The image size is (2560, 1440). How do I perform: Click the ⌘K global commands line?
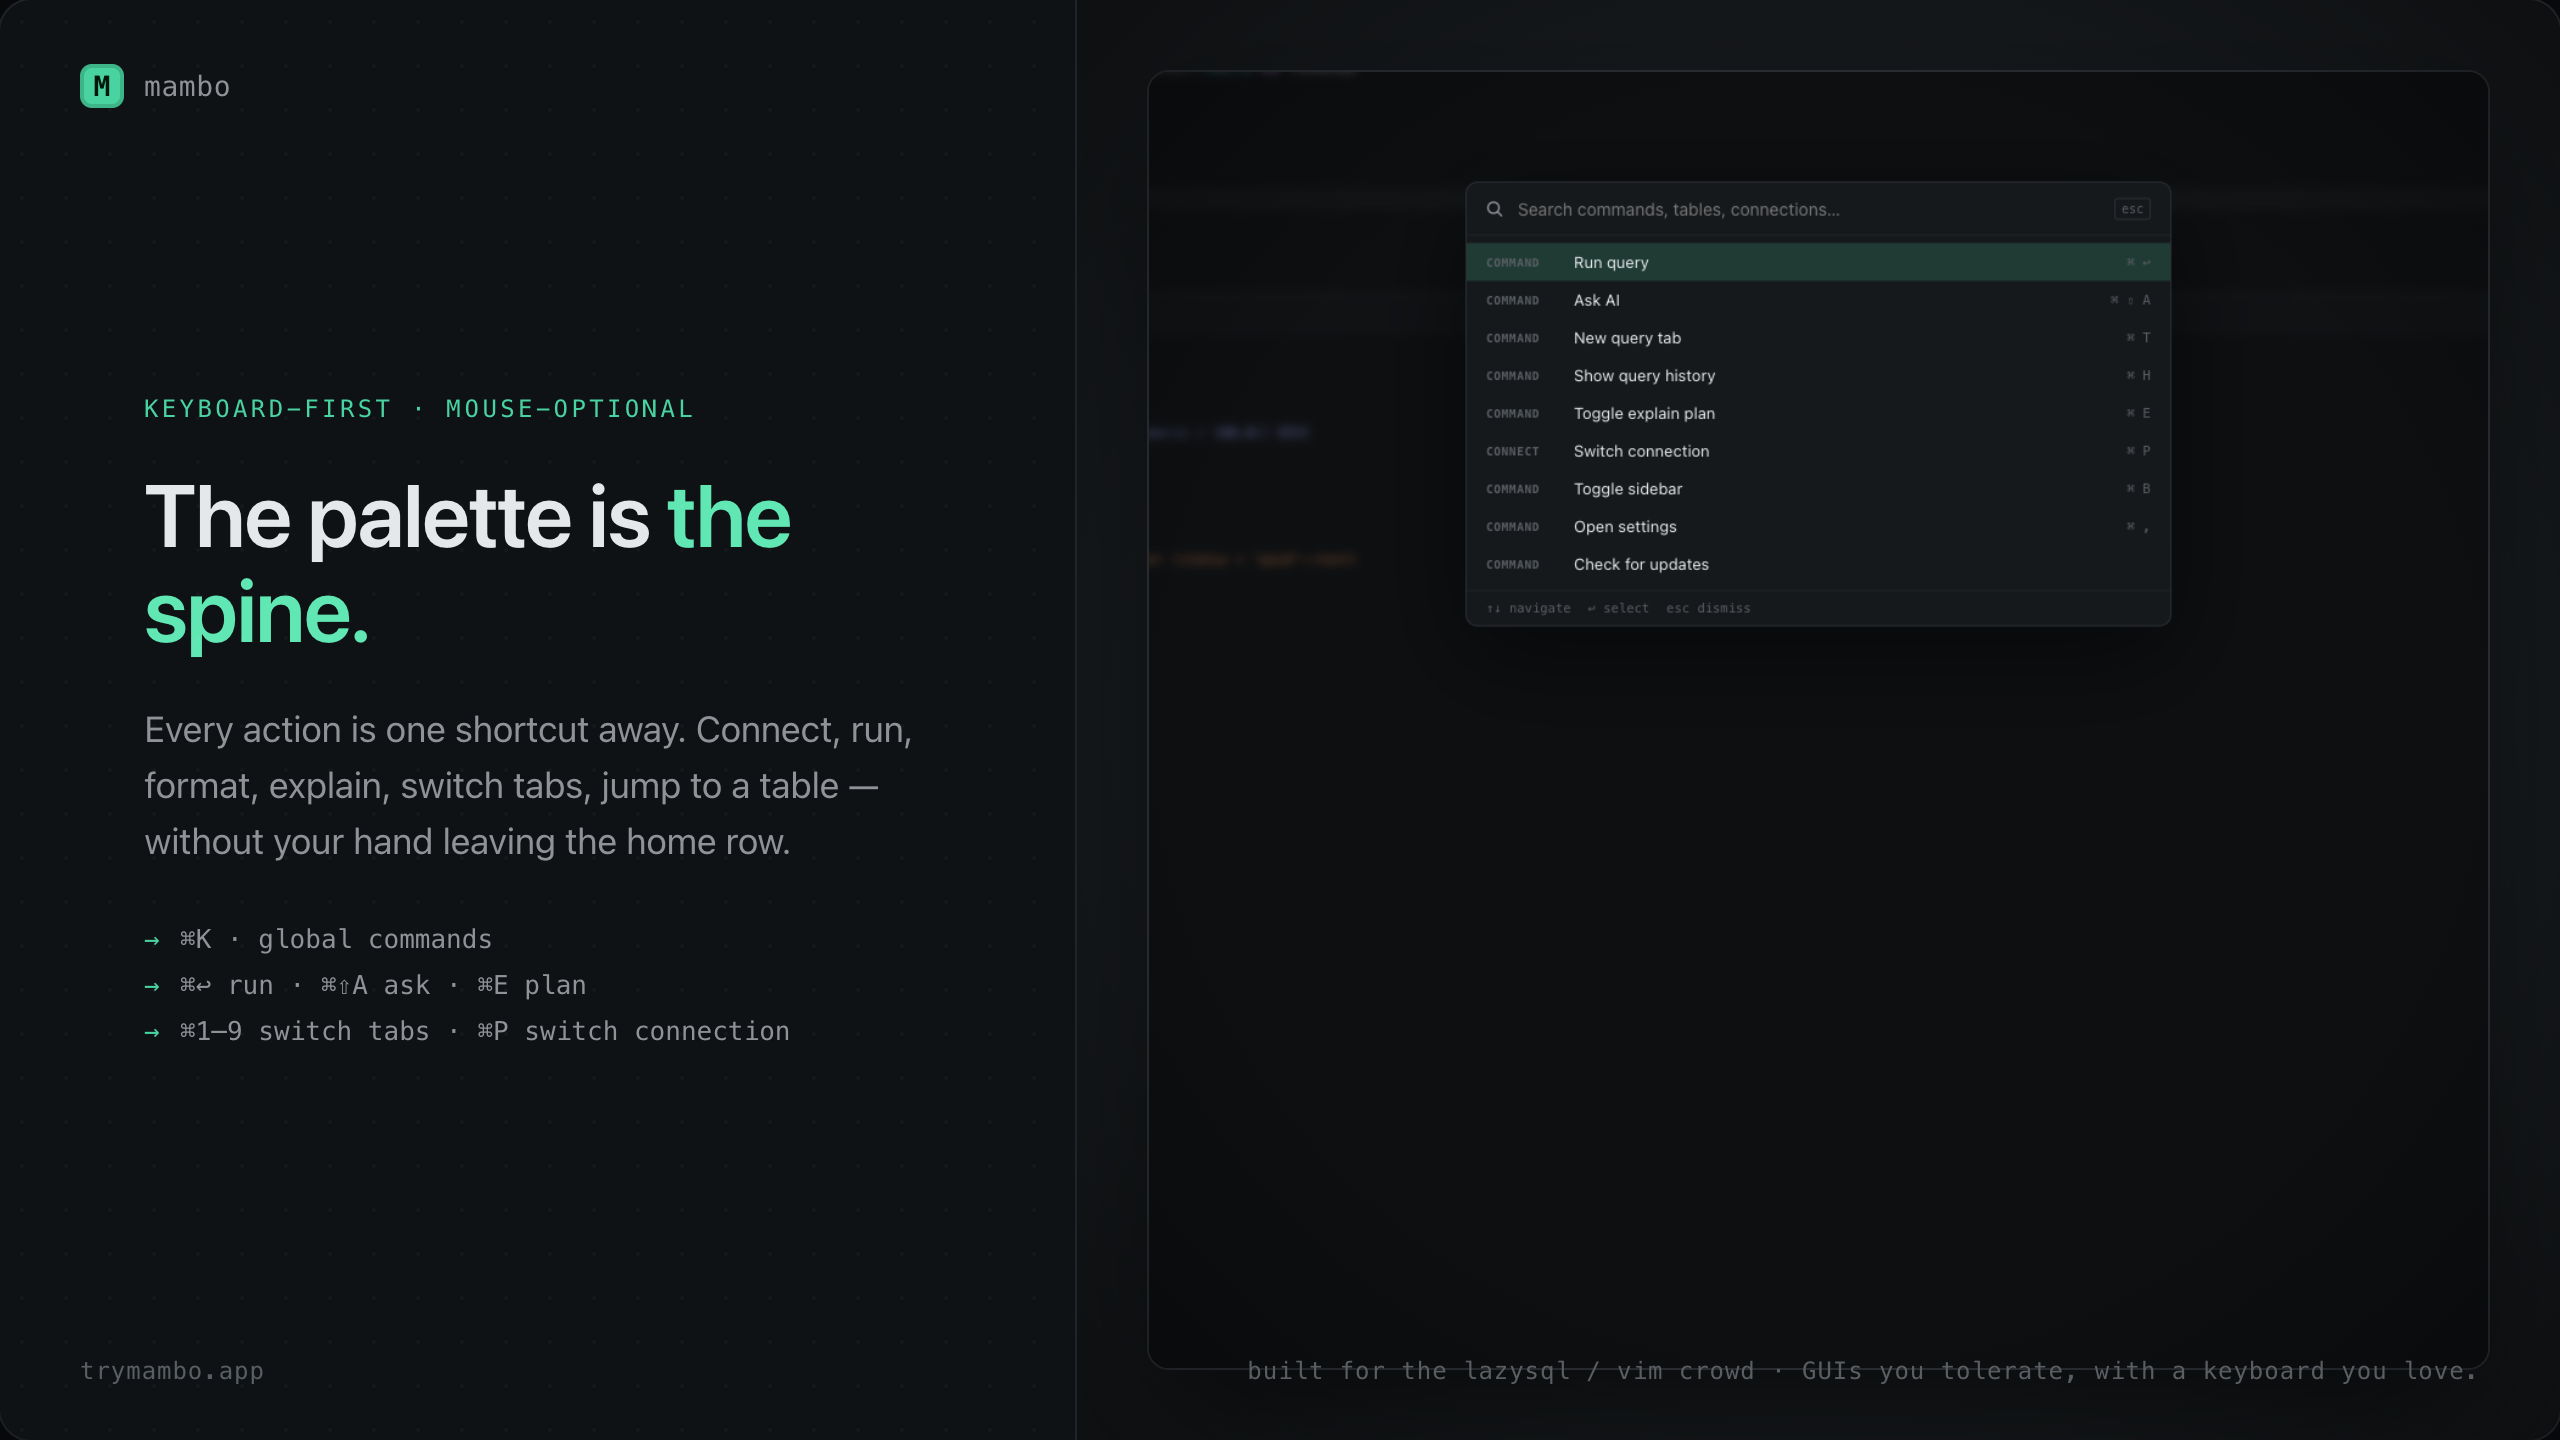tap(318, 940)
